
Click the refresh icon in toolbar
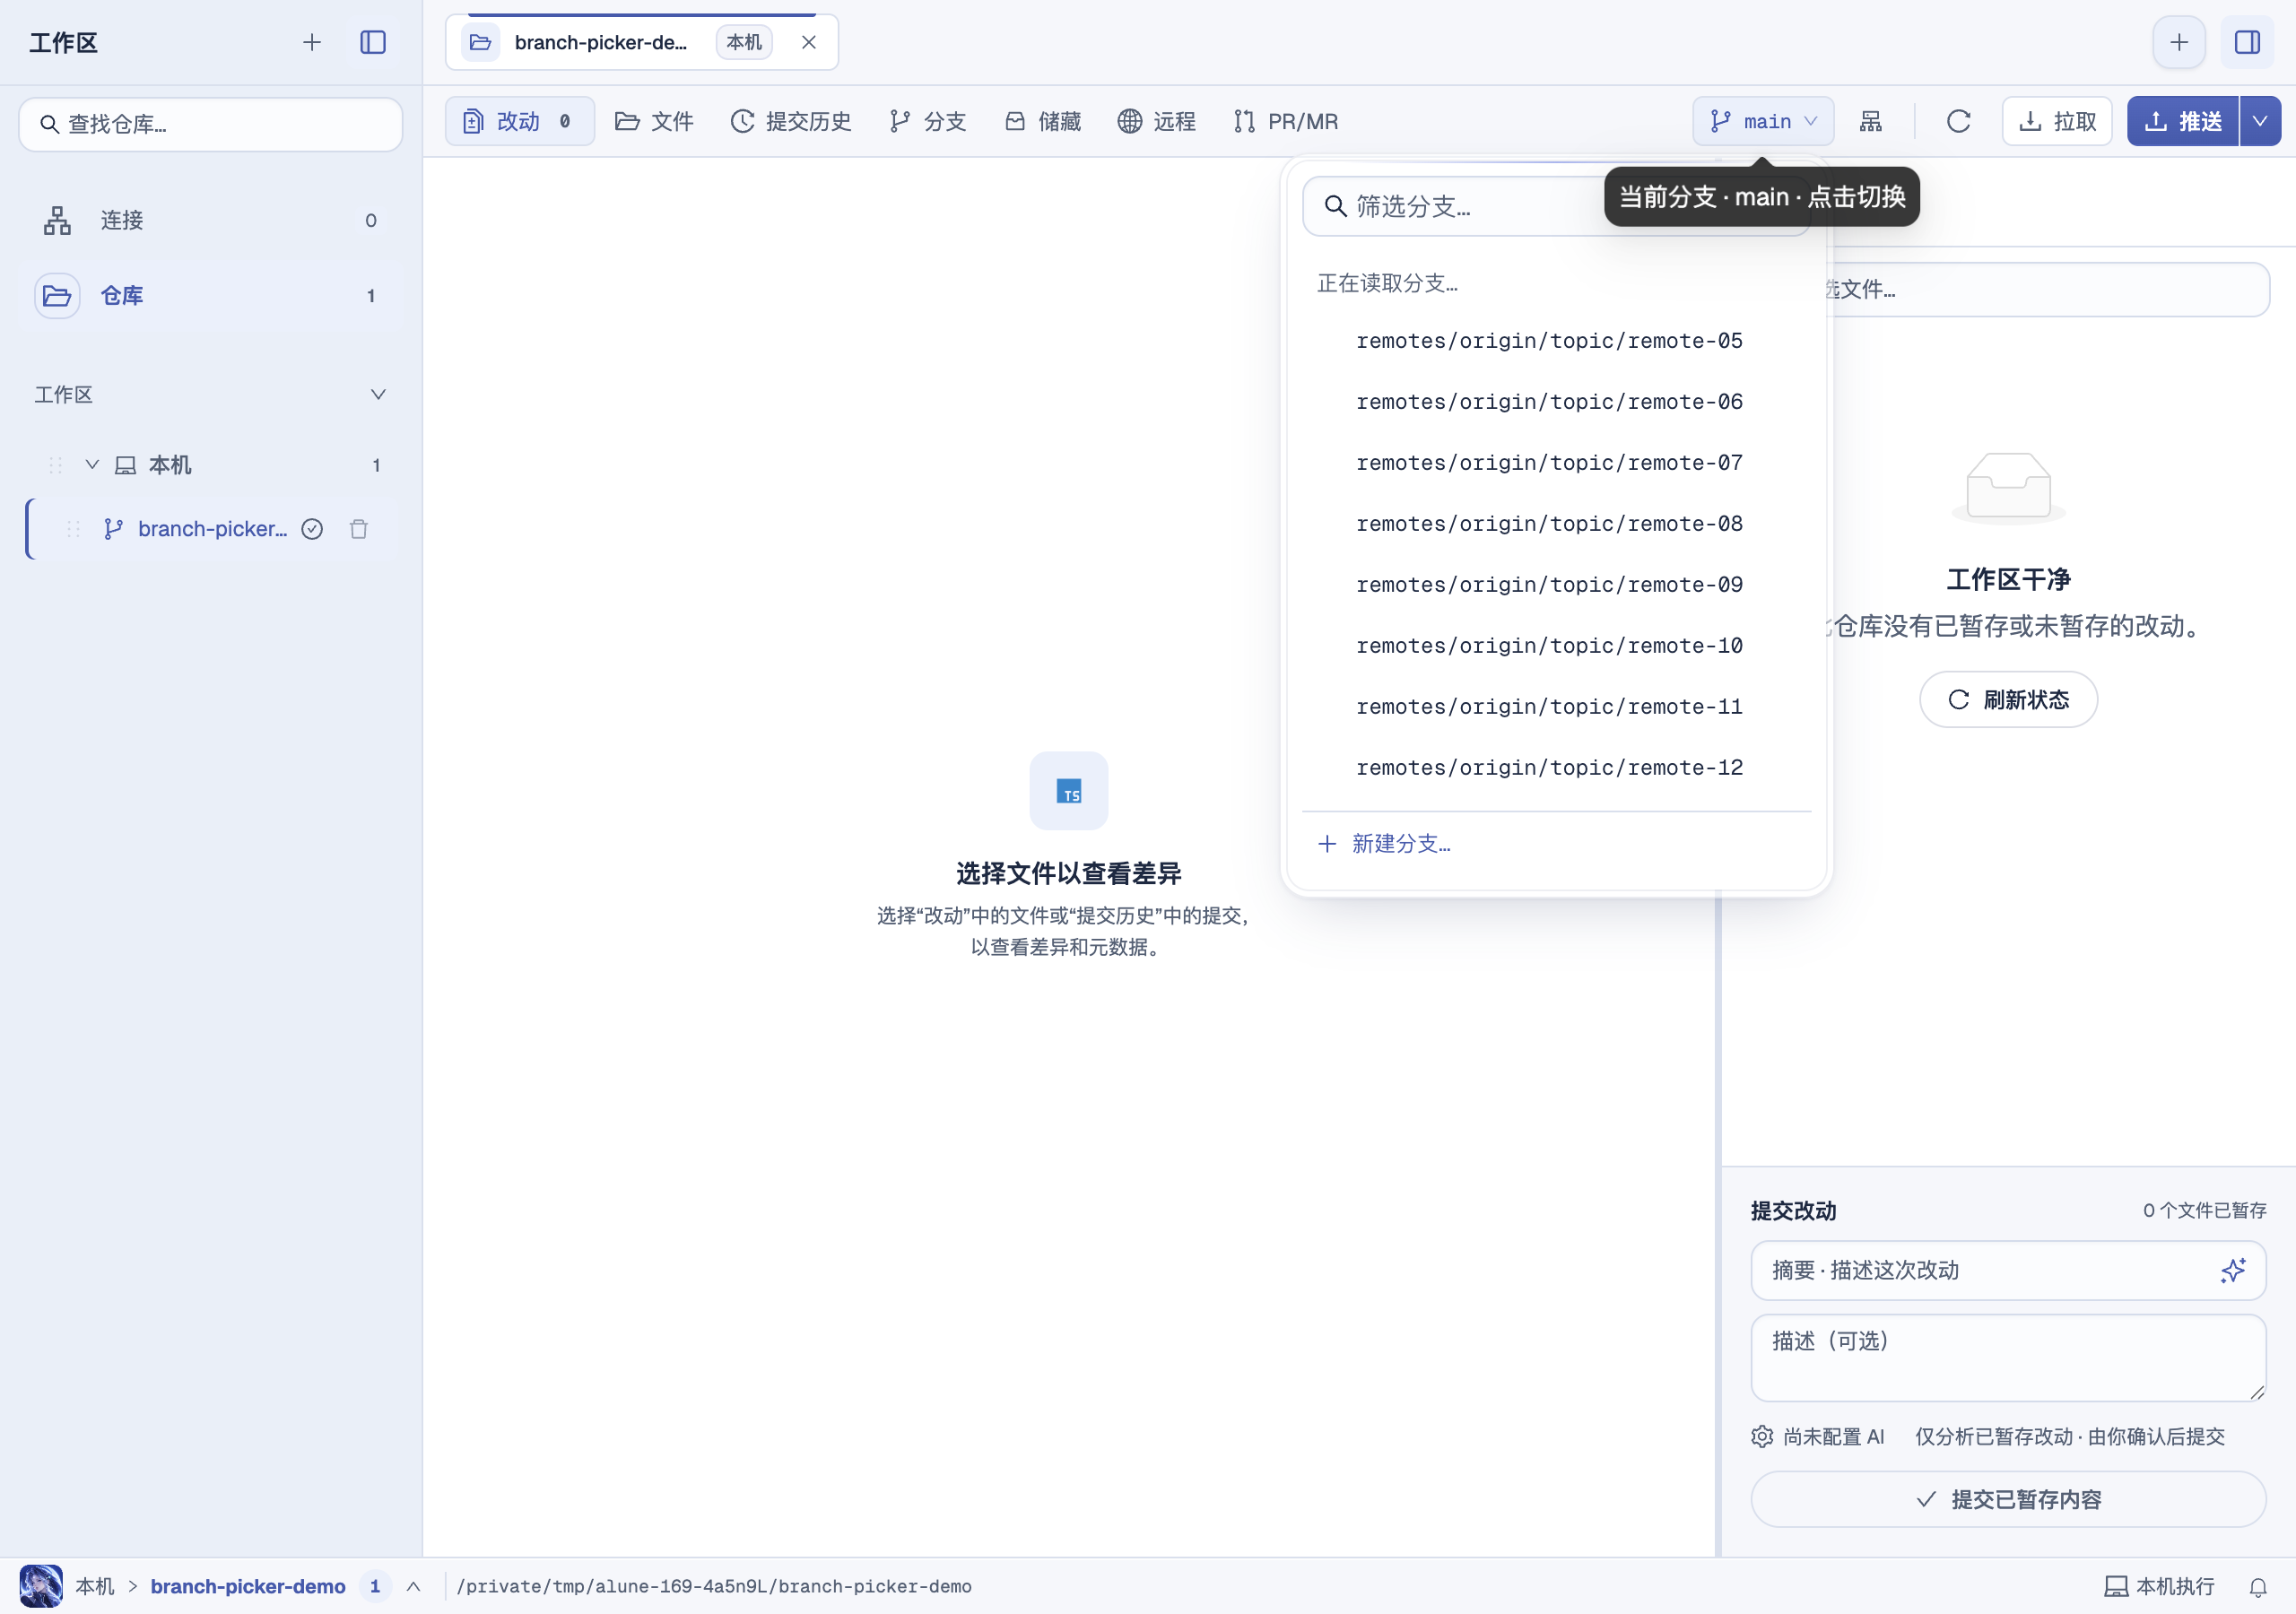click(1958, 121)
